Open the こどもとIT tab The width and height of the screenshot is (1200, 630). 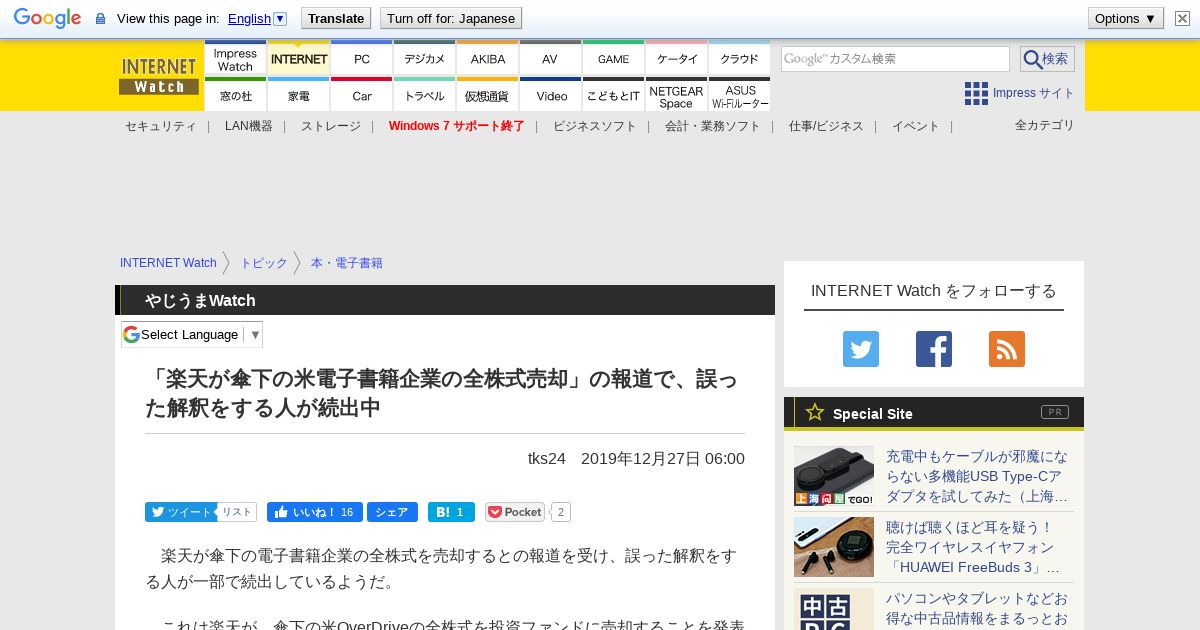614,96
